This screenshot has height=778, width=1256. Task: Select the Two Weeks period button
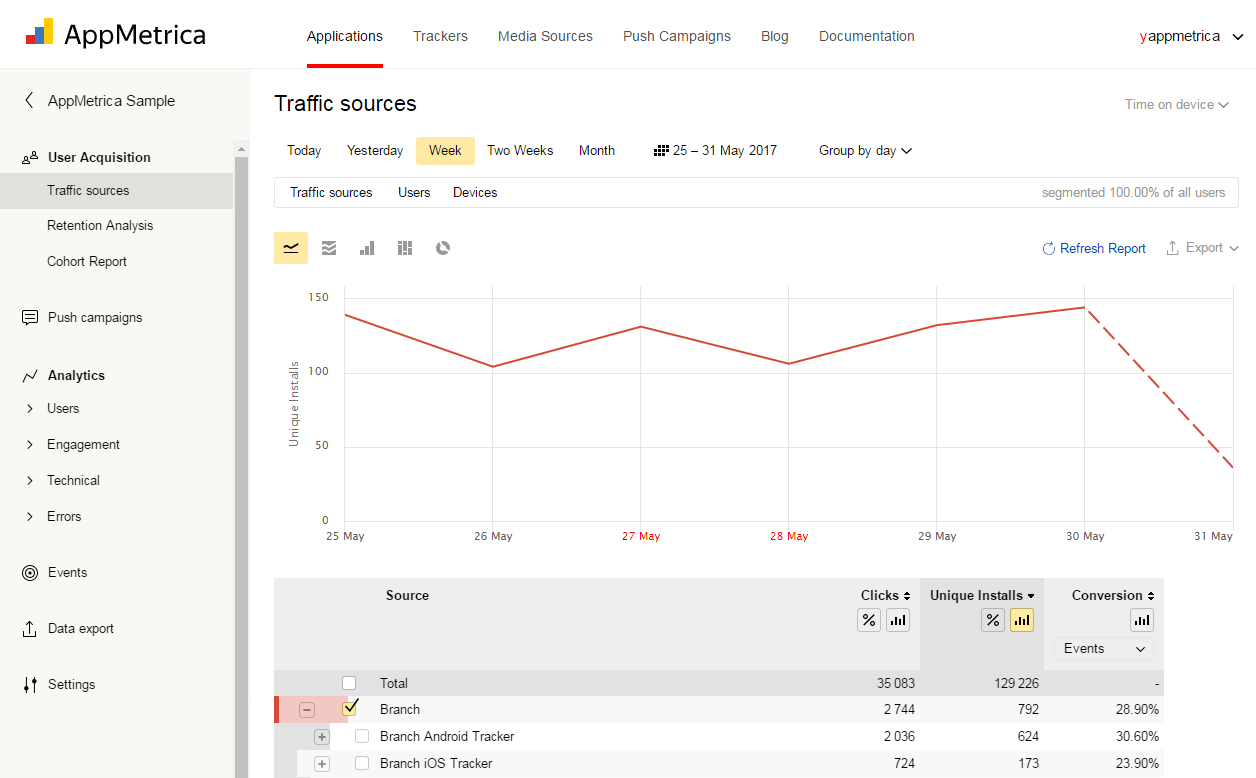(x=520, y=151)
